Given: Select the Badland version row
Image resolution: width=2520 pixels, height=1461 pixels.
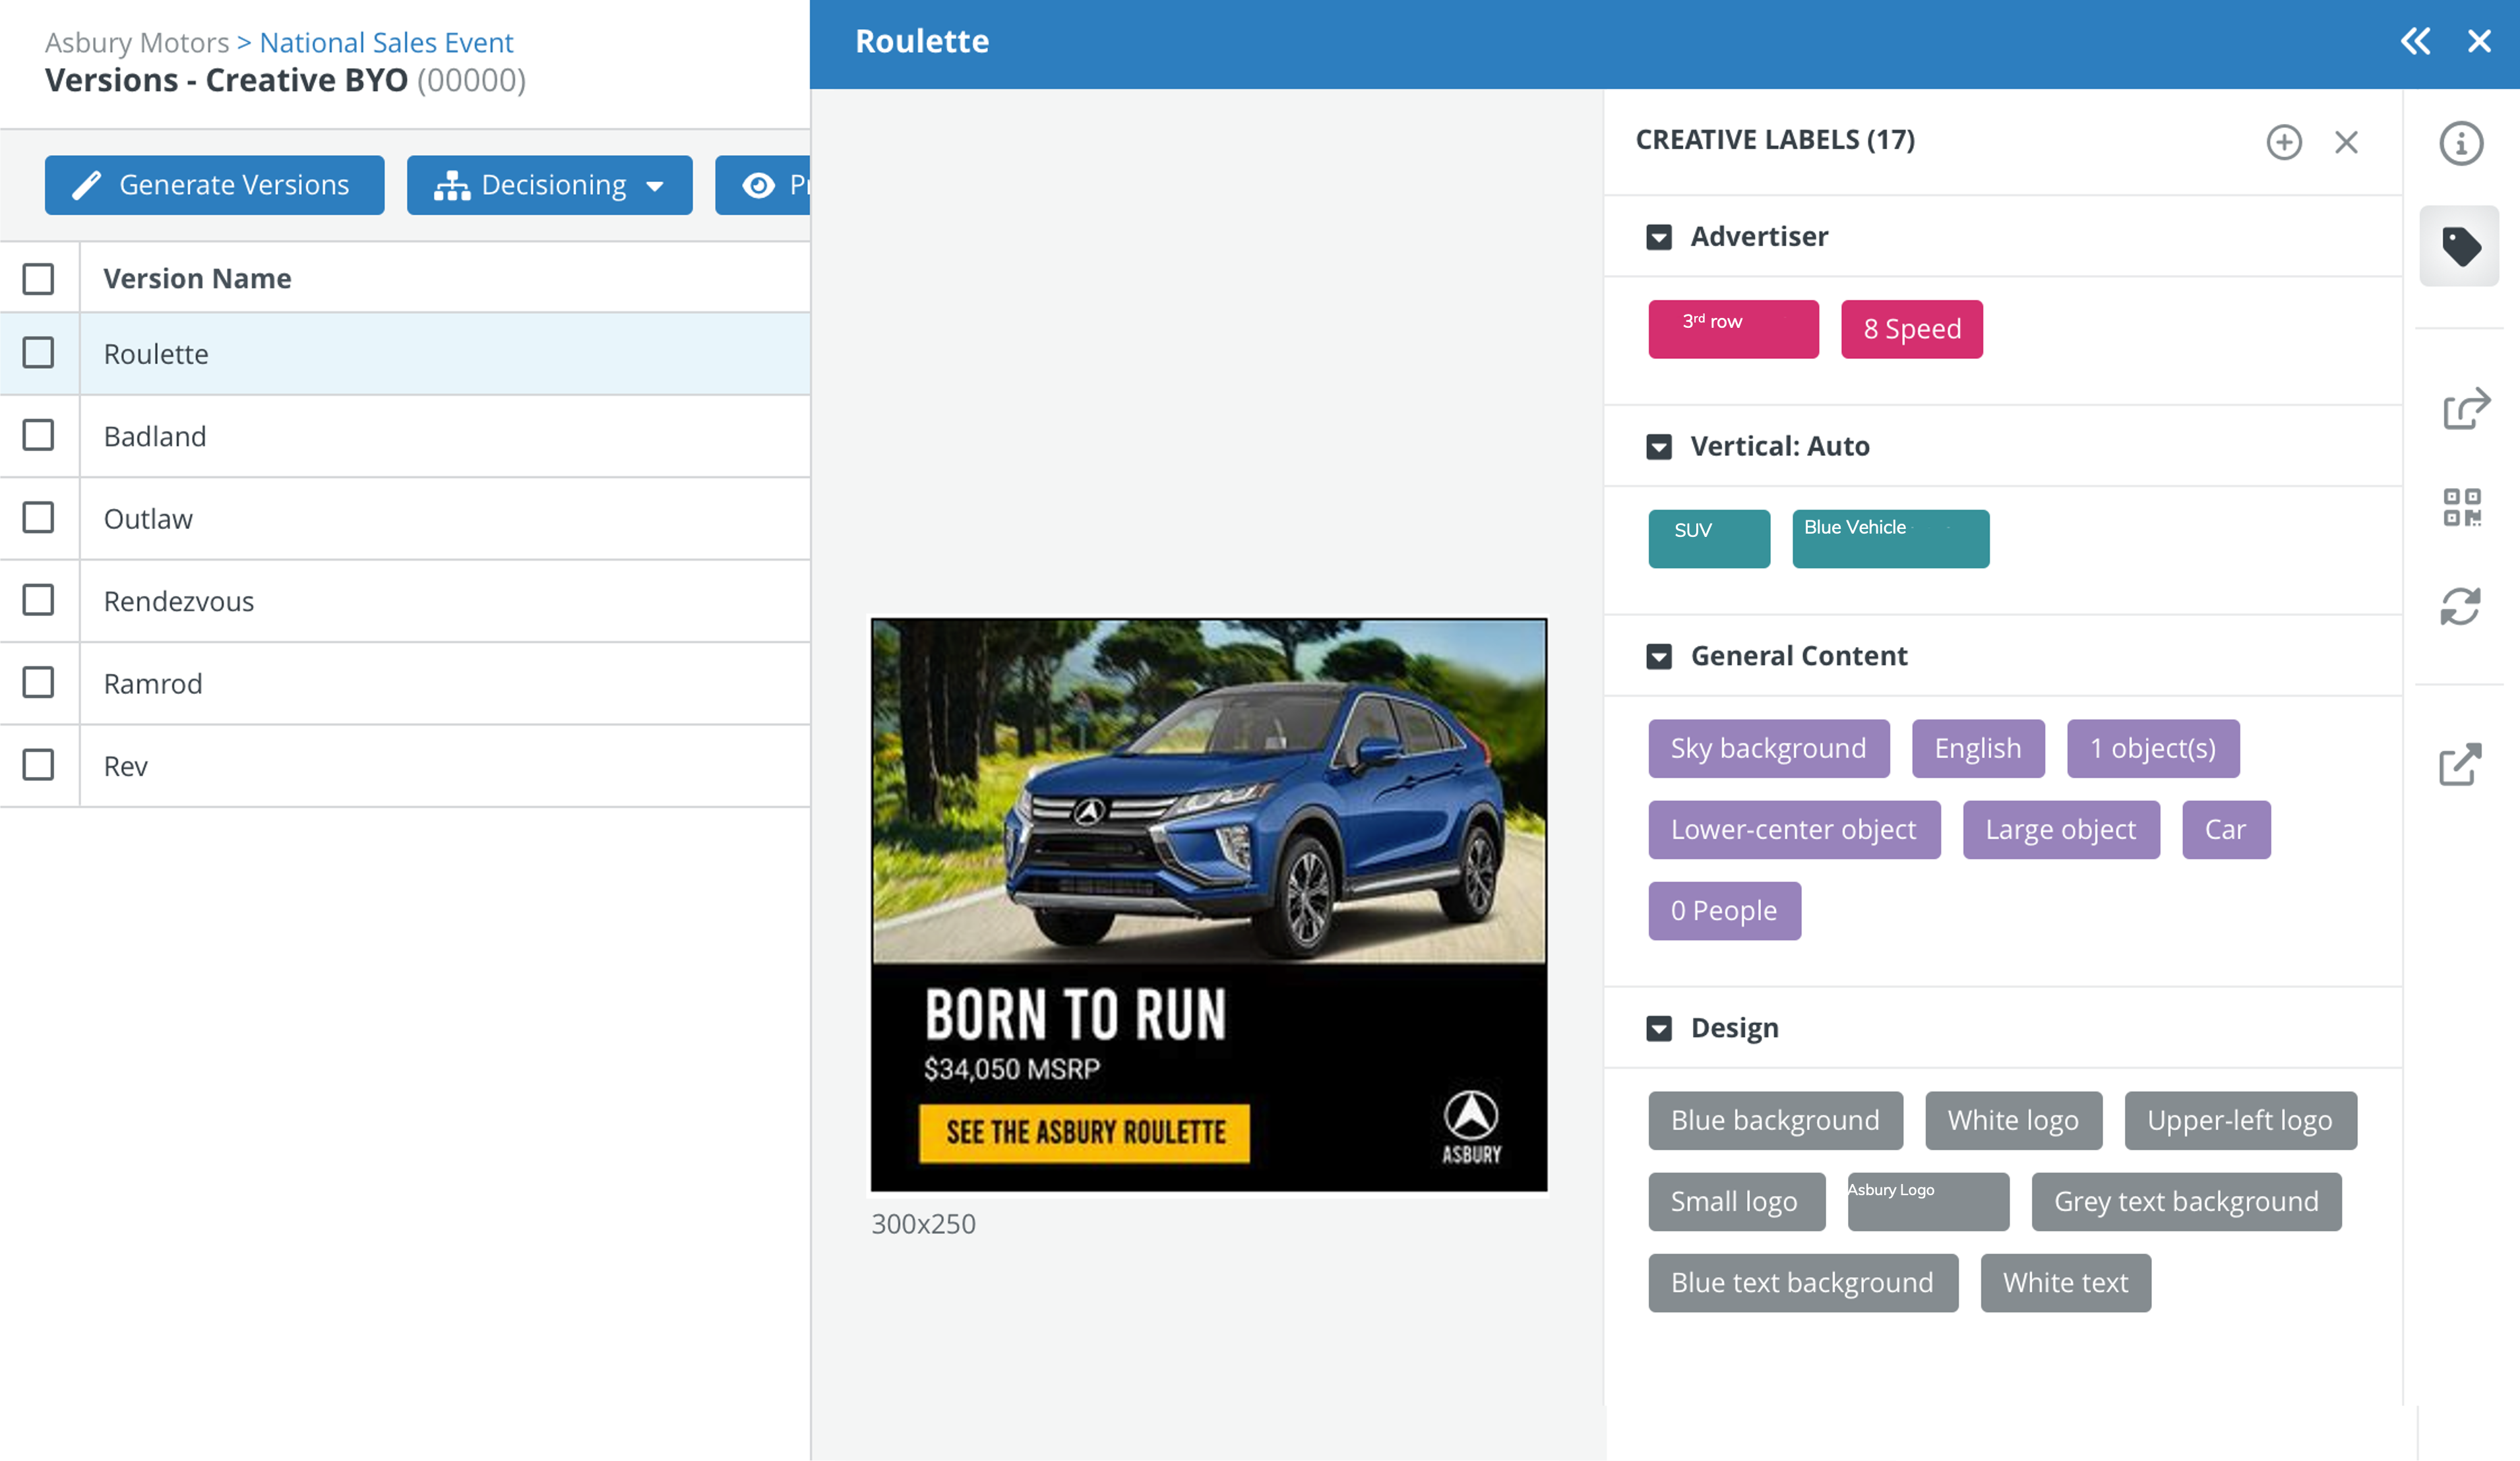Looking at the screenshot, I should point(405,436).
